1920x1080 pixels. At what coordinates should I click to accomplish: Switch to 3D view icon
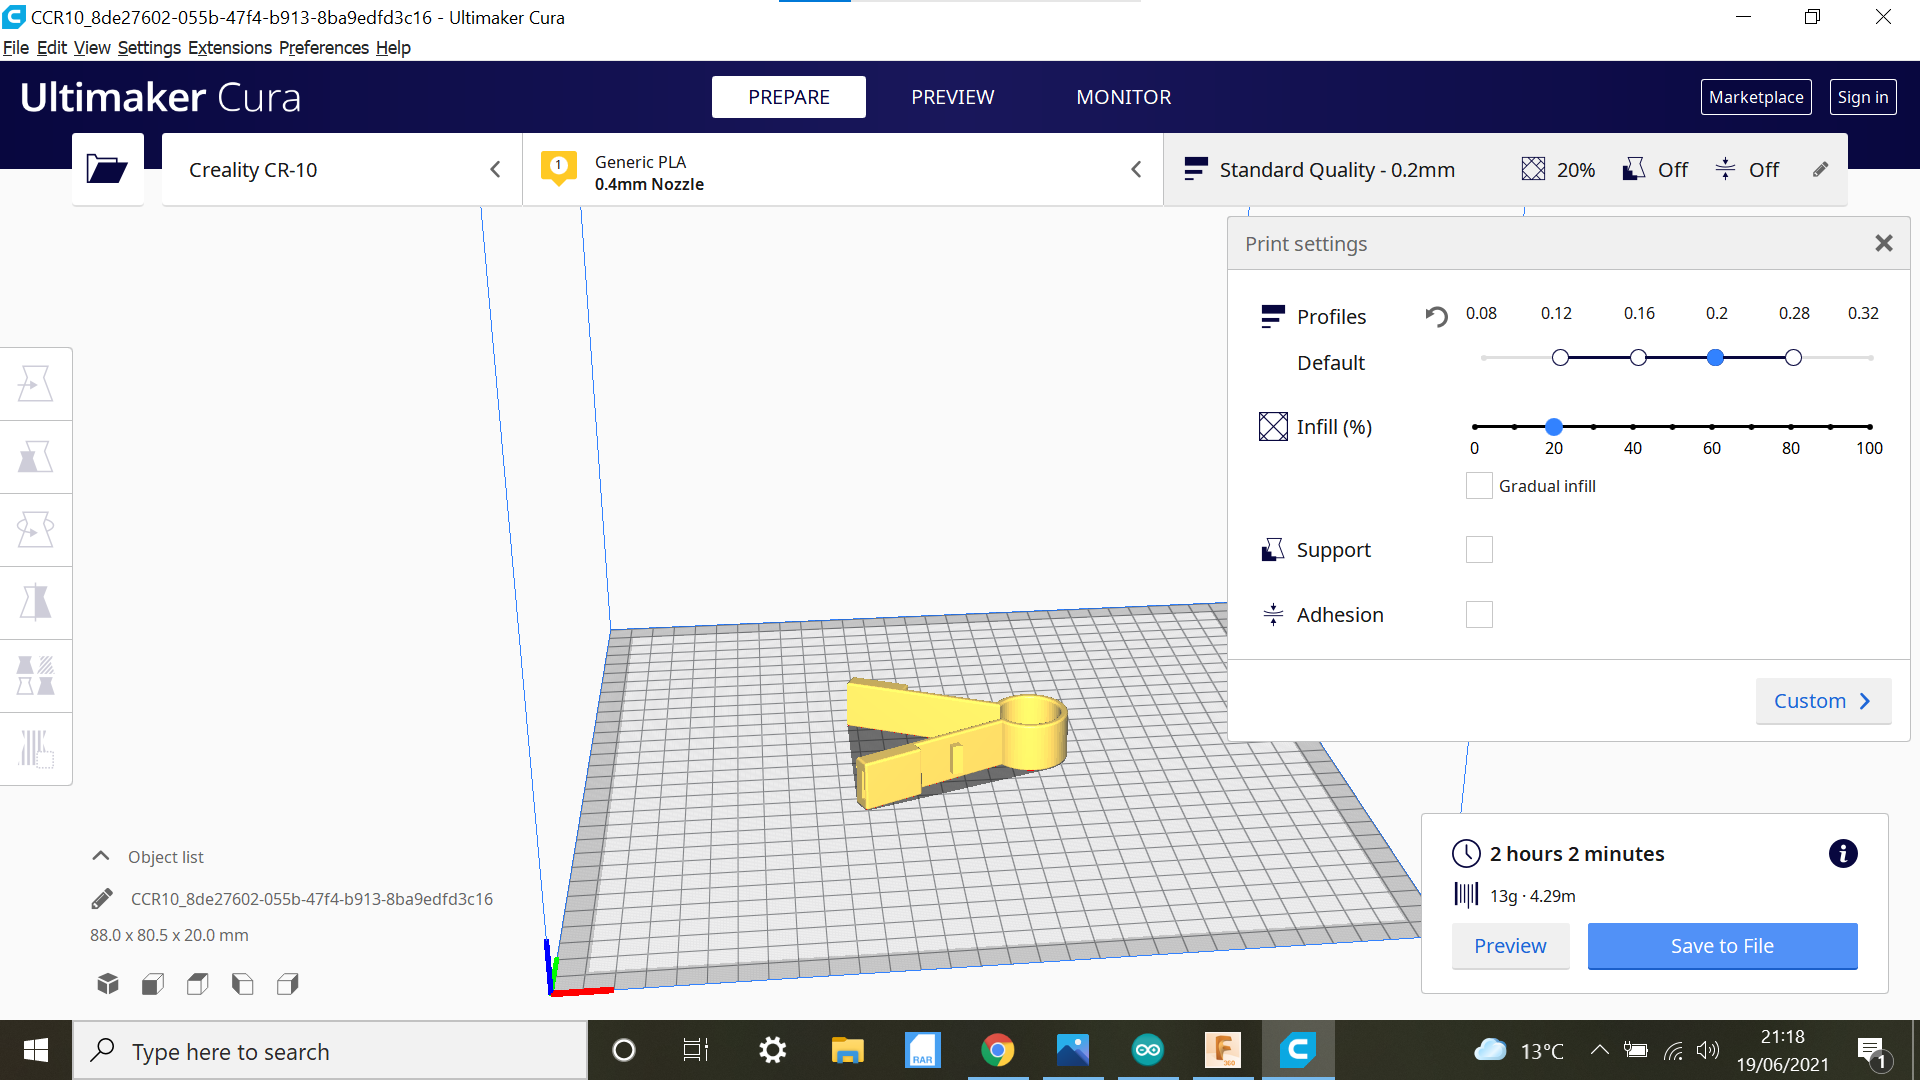pyautogui.click(x=108, y=984)
